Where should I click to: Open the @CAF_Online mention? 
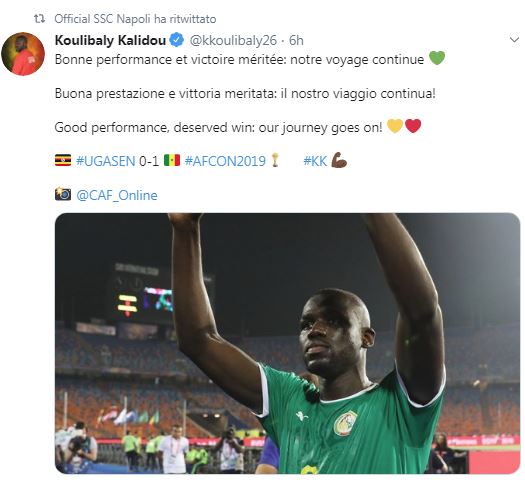(x=117, y=195)
